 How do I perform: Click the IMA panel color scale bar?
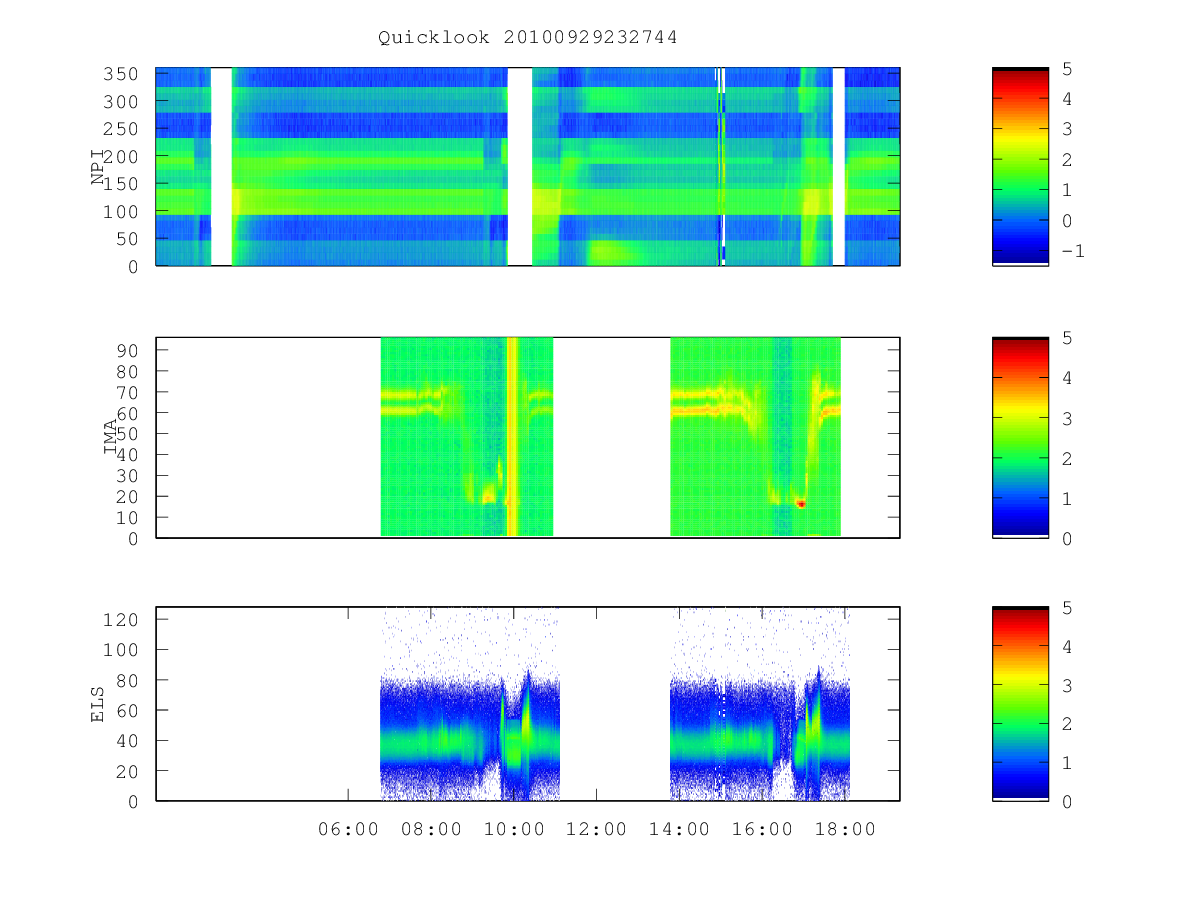coord(1020,438)
